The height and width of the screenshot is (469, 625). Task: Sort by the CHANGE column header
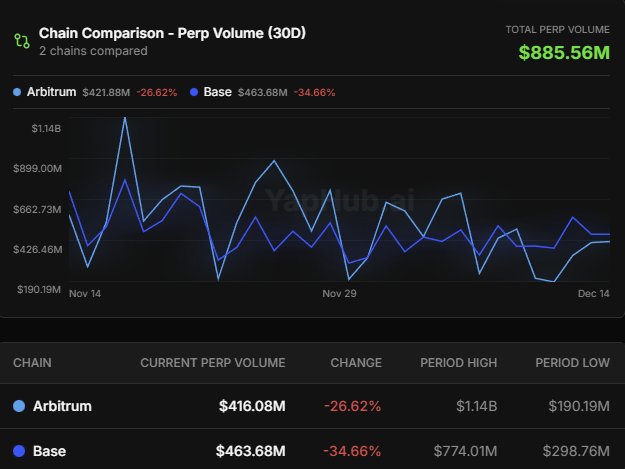tap(356, 363)
